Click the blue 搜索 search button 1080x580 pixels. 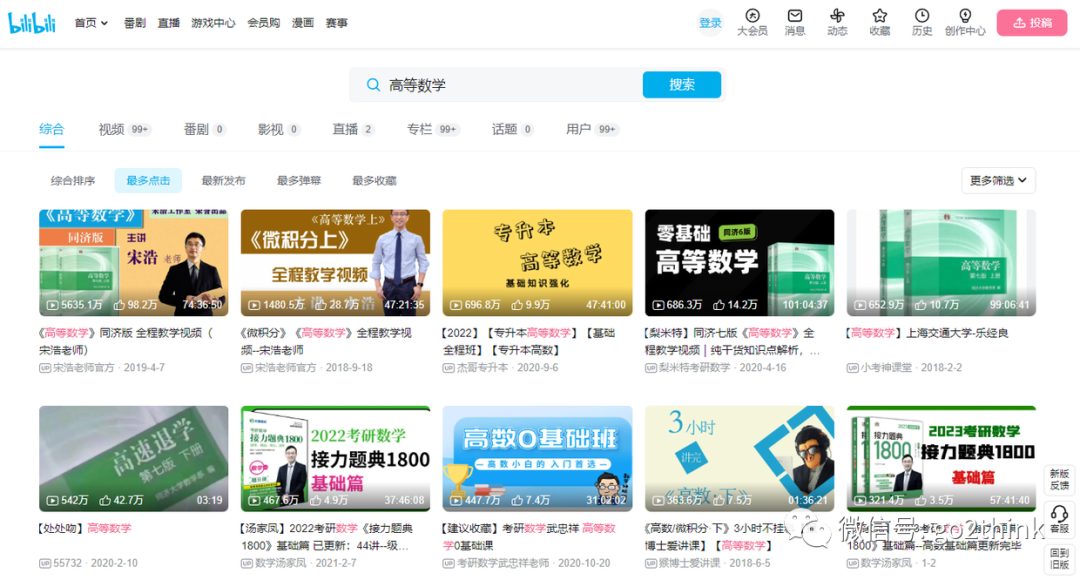pyautogui.click(x=681, y=86)
